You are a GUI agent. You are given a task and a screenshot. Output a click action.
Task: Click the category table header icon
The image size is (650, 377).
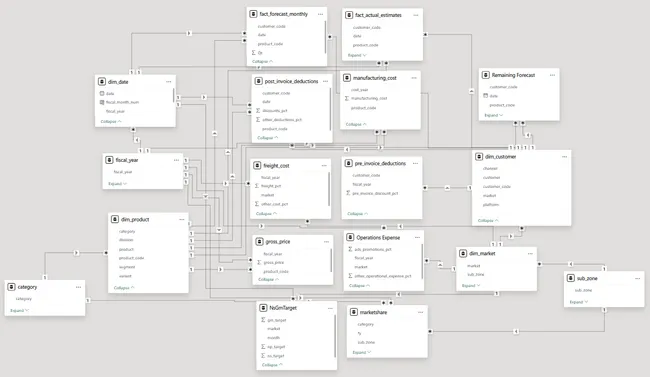coord(11,287)
